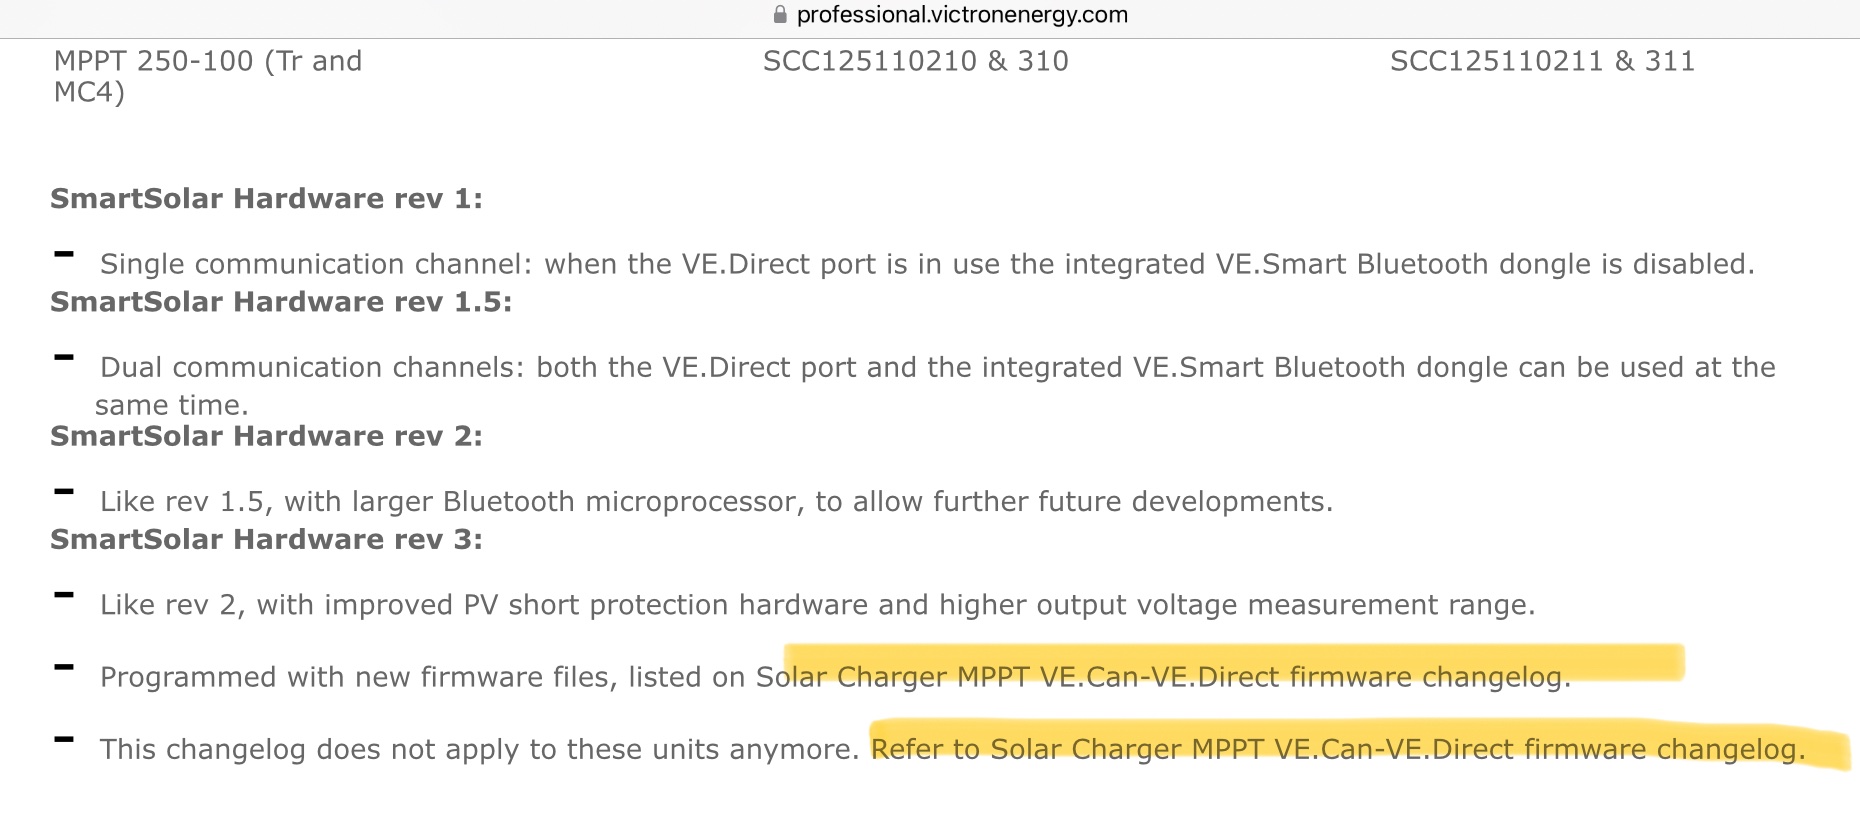
Task: Select the SCC125110211 & 311 part number
Action: [x=1542, y=61]
